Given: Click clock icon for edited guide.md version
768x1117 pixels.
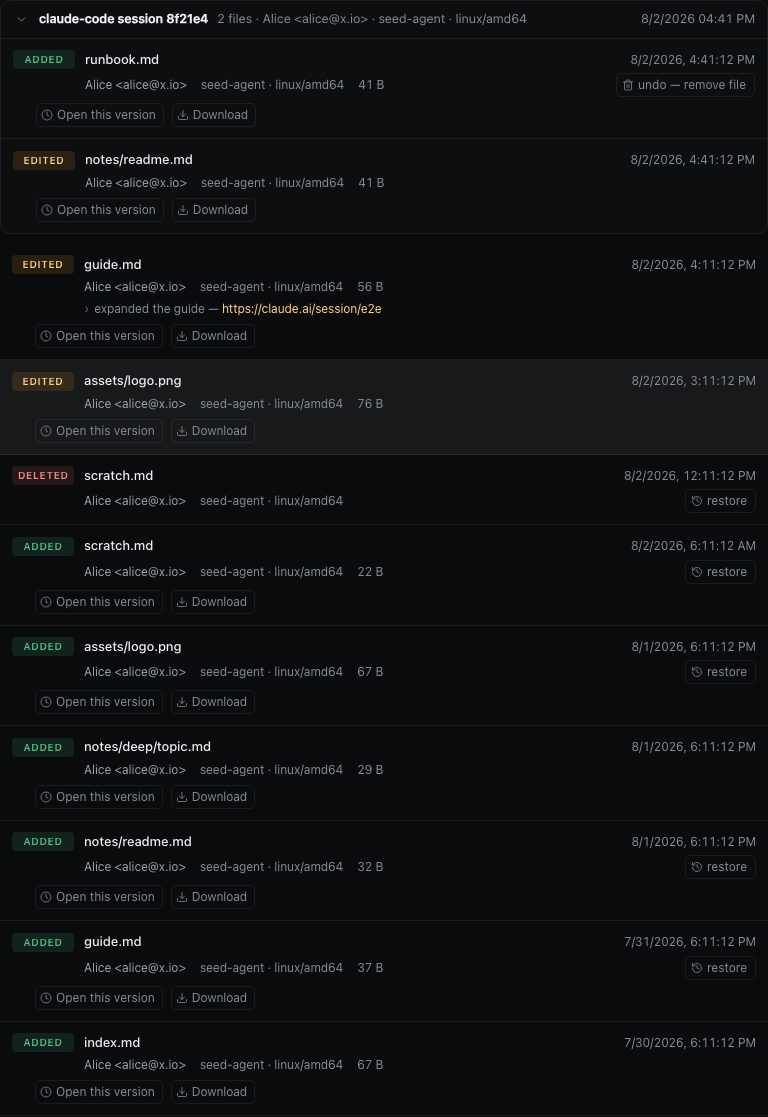Looking at the screenshot, I should pyautogui.click(x=46, y=336).
